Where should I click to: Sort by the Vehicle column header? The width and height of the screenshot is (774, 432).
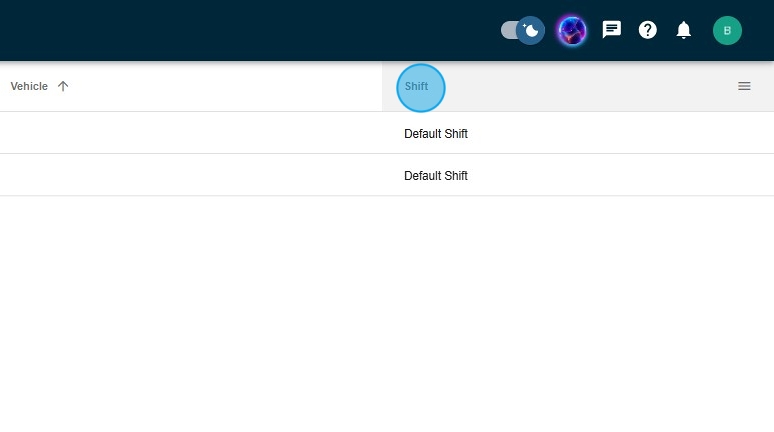[x=29, y=87]
